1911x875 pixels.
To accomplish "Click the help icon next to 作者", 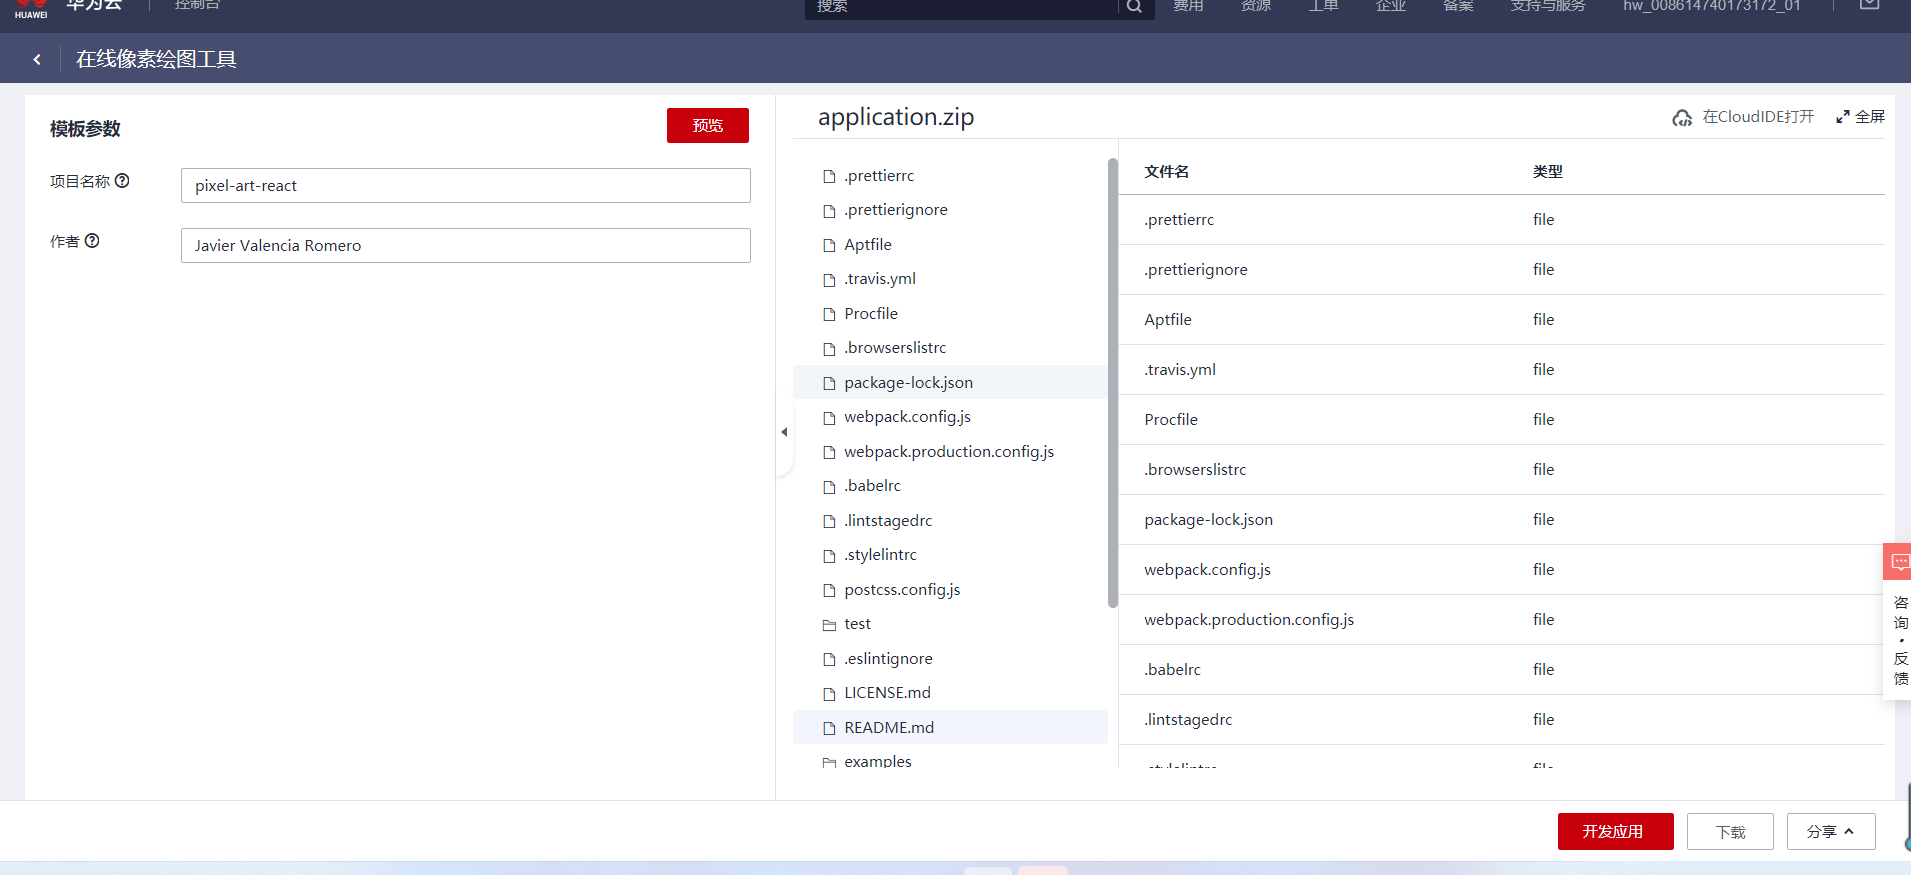I will coord(92,241).
